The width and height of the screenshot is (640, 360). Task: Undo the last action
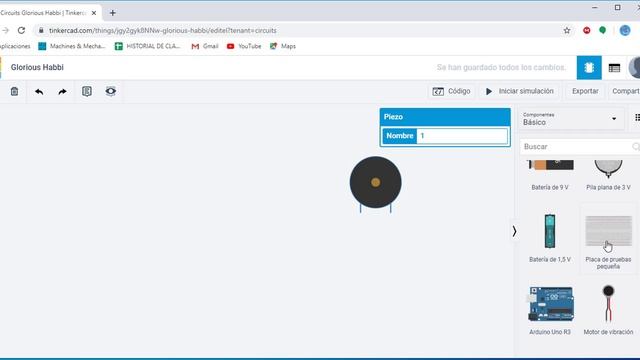pyautogui.click(x=39, y=91)
